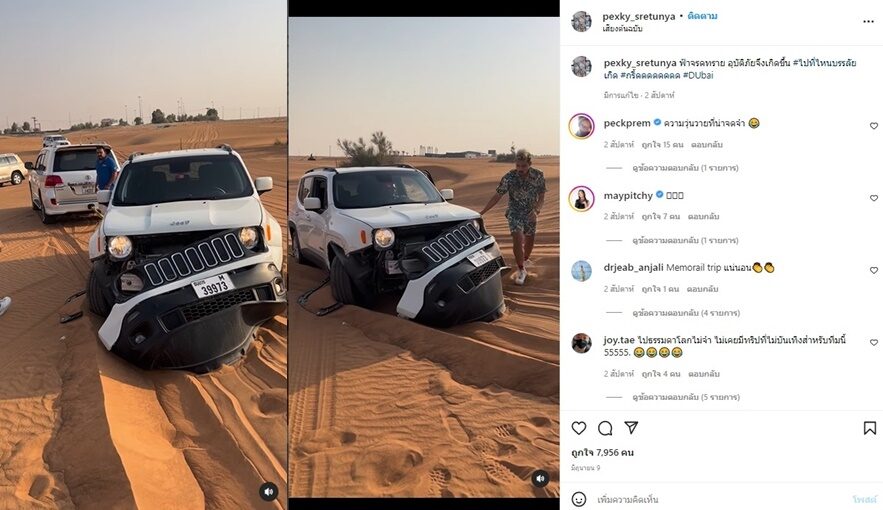Open comments with the speech bubble icon
The width and height of the screenshot is (883, 510).
(605, 428)
